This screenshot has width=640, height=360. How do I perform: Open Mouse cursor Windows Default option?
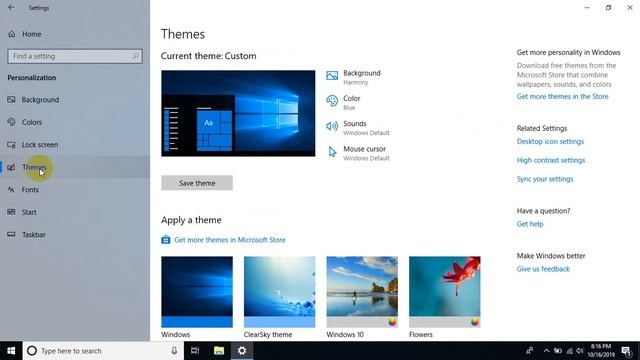coord(366,153)
